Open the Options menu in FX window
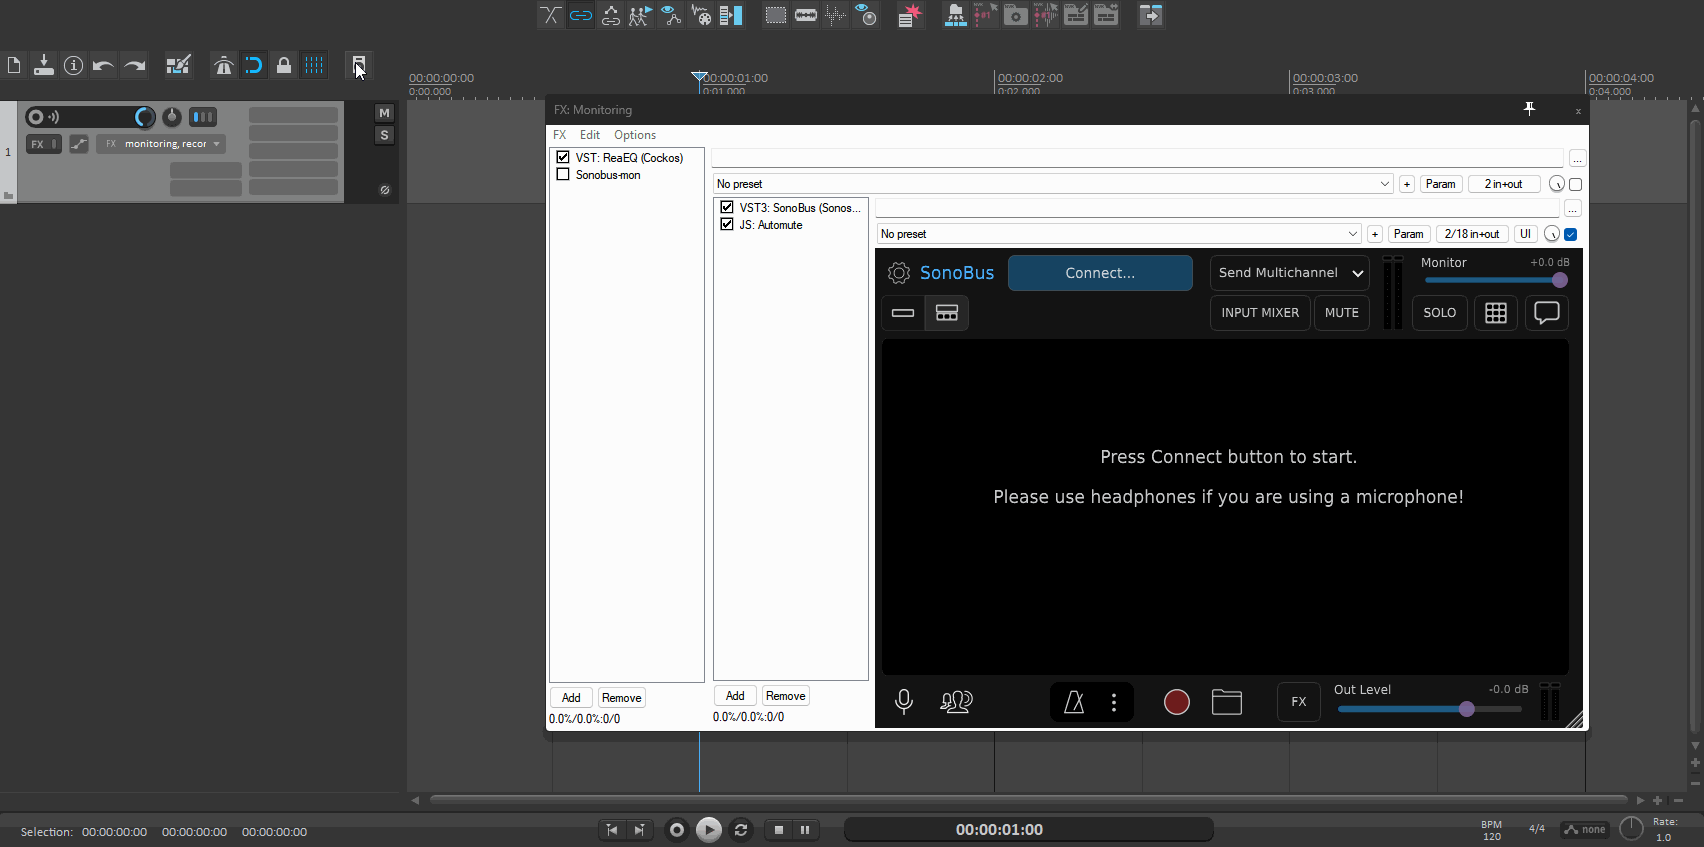Screen dimensions: 1704x847 (634, 135)
